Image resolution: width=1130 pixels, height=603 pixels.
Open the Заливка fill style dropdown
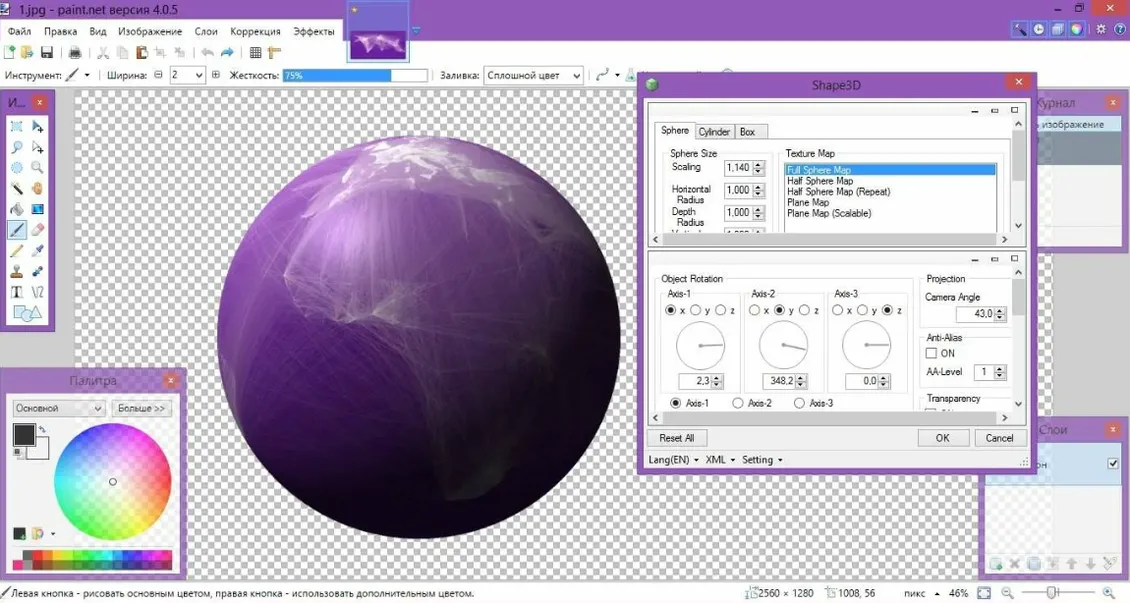click(533, 75)
